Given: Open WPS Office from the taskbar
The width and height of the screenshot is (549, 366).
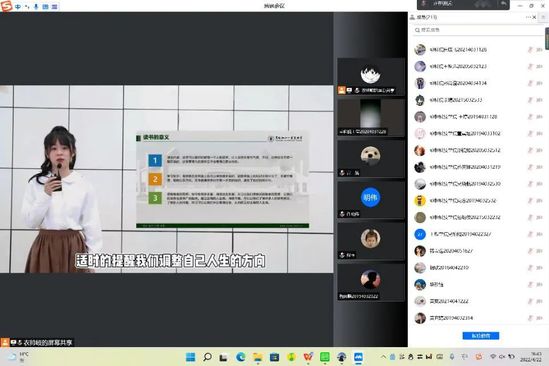Looking at the screenshot, I should (x=308, y=357).
